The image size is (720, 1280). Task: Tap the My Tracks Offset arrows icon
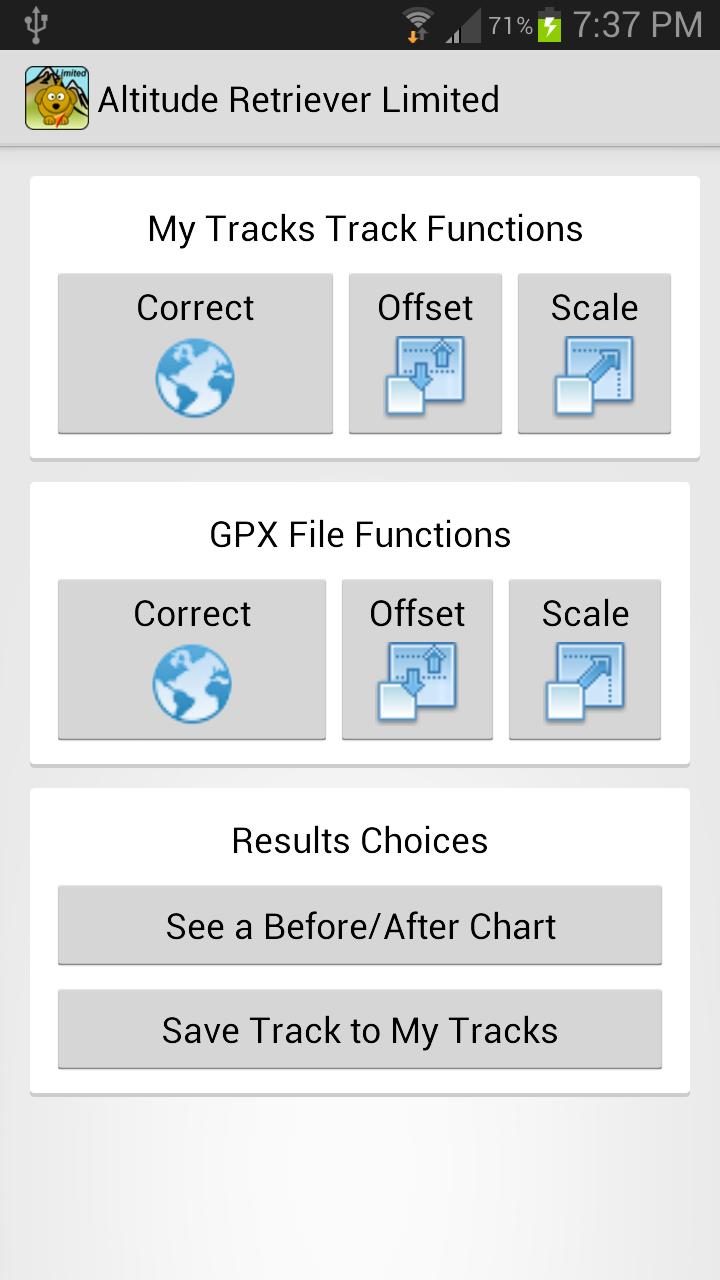click(x=425, y=376)
